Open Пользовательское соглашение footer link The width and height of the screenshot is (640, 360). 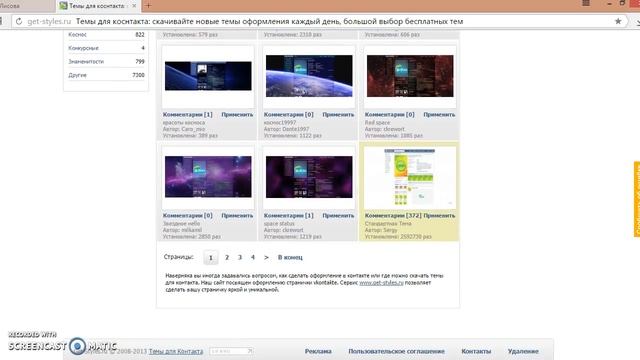[x=396, y=351]
